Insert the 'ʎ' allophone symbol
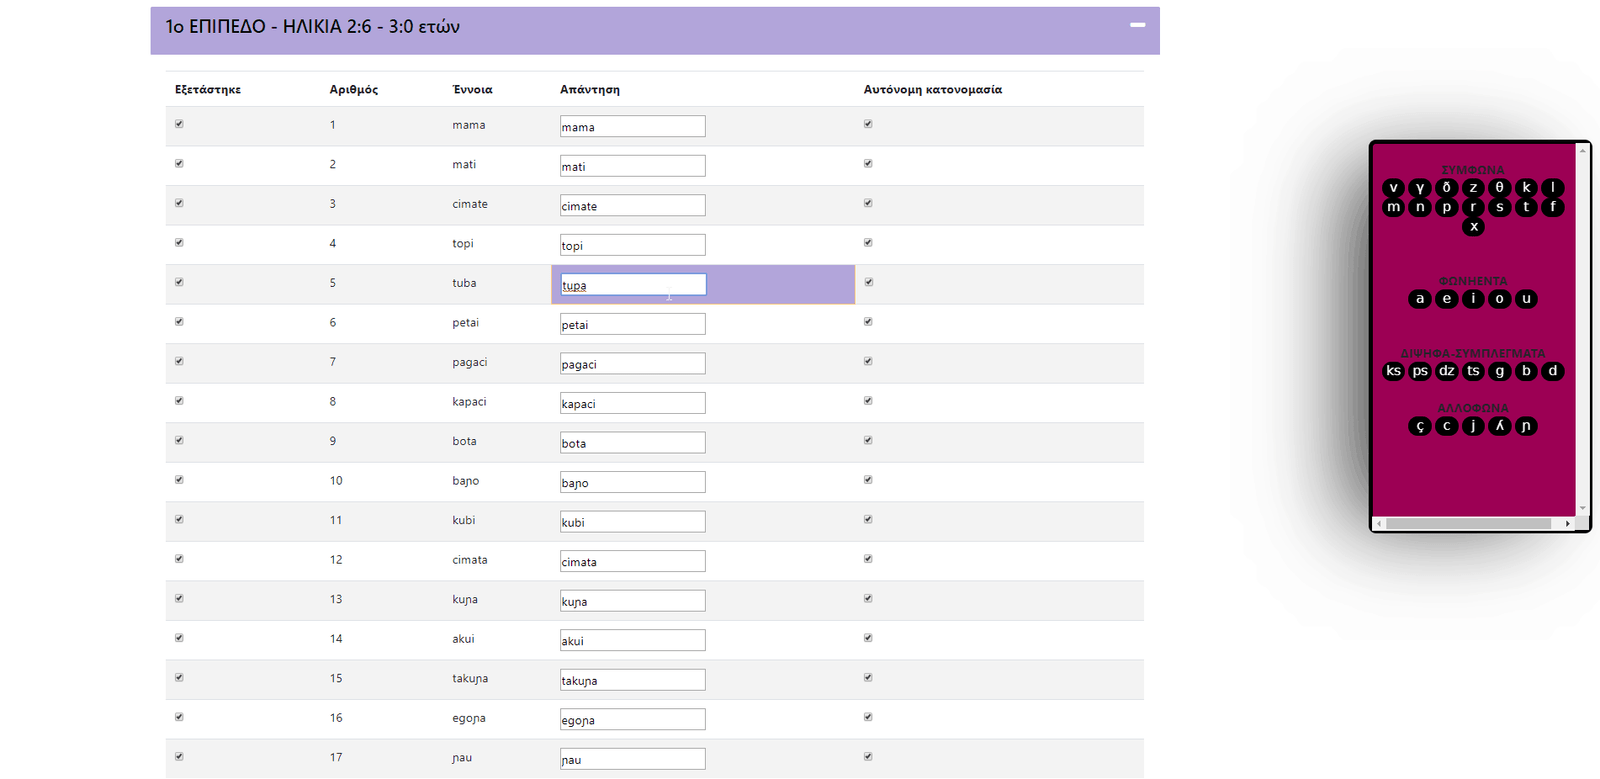 [1499, 426]
